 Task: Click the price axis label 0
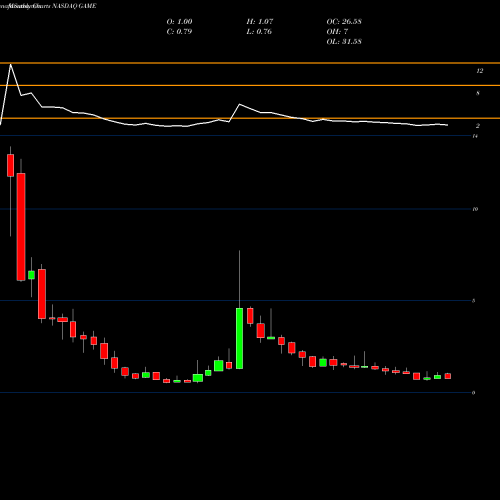point(474,392)
